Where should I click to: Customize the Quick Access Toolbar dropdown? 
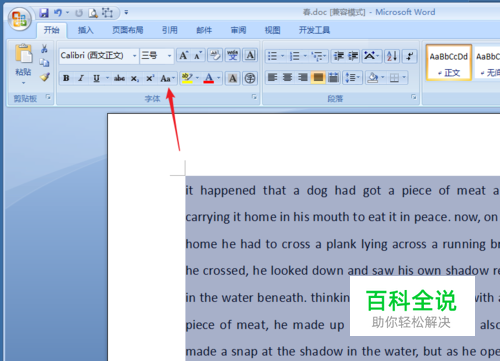[x=126, y=13]
